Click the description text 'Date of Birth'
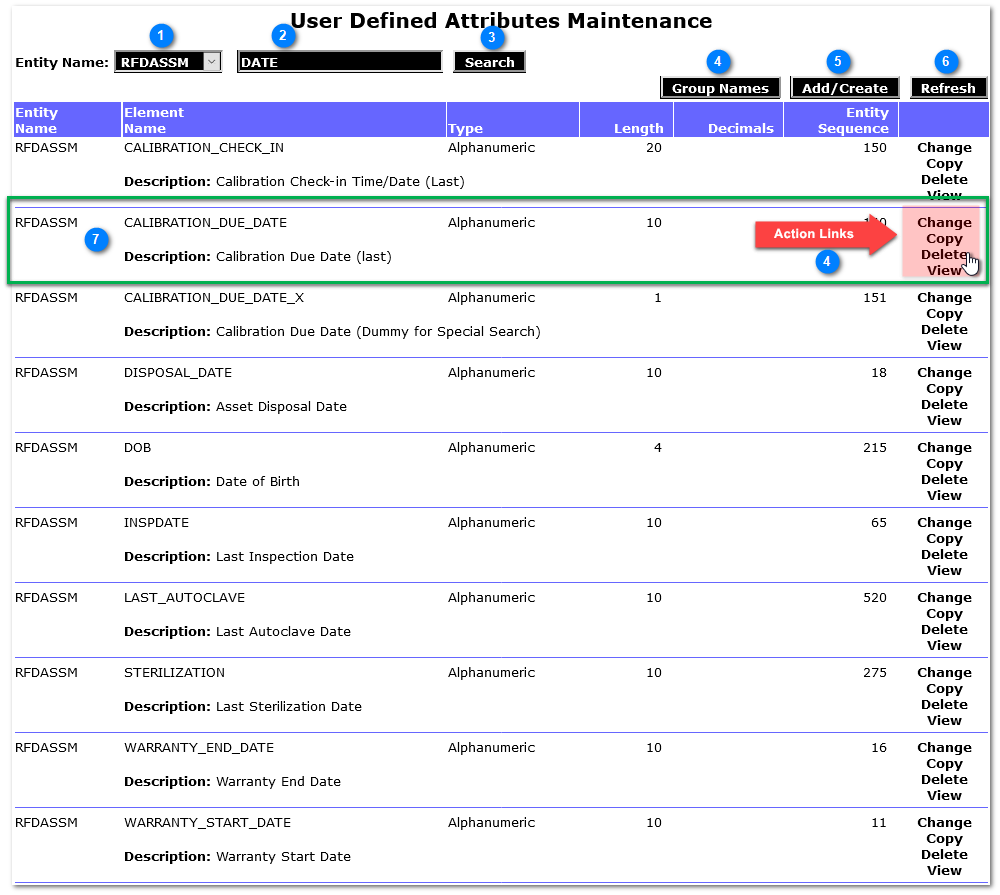Image resolution: width=1000 pixels, height=895 pixels. (x=258, y=482)
